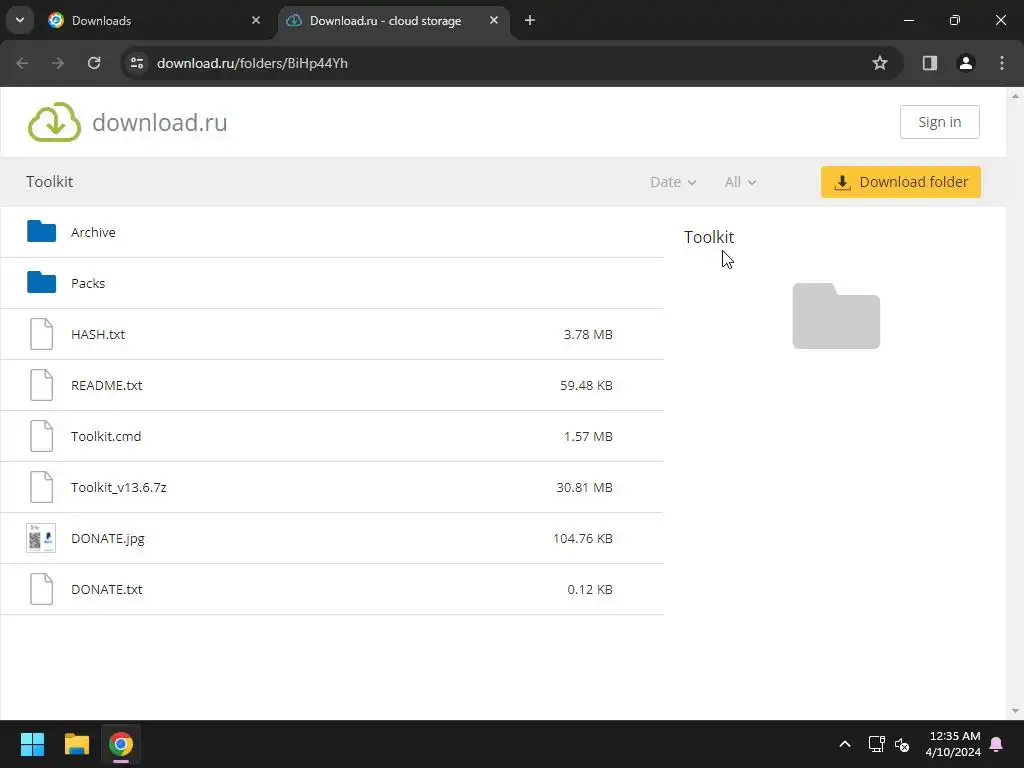Viewport: 1024px width, 768px height.
Task: Go forward in browser history
Action: [x=58, y=63]
